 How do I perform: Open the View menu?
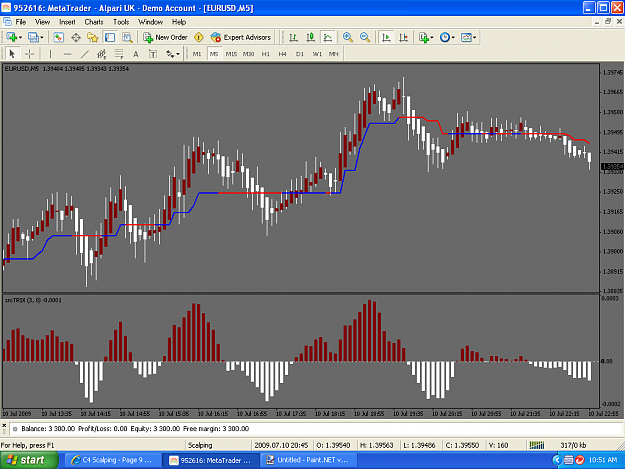[42, 22]
